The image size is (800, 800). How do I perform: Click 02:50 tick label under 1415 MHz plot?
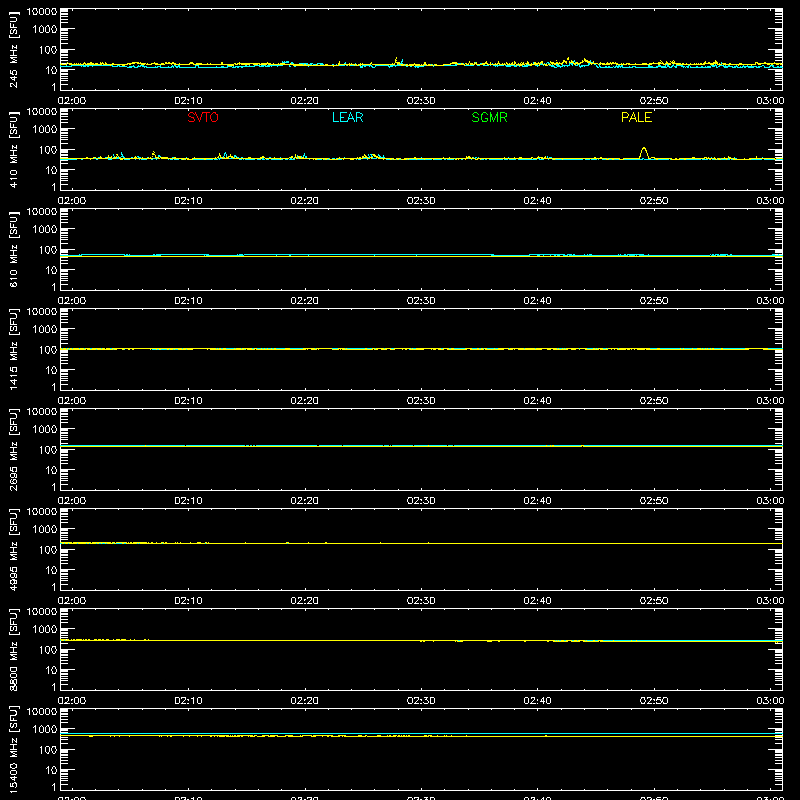(654, 401)
